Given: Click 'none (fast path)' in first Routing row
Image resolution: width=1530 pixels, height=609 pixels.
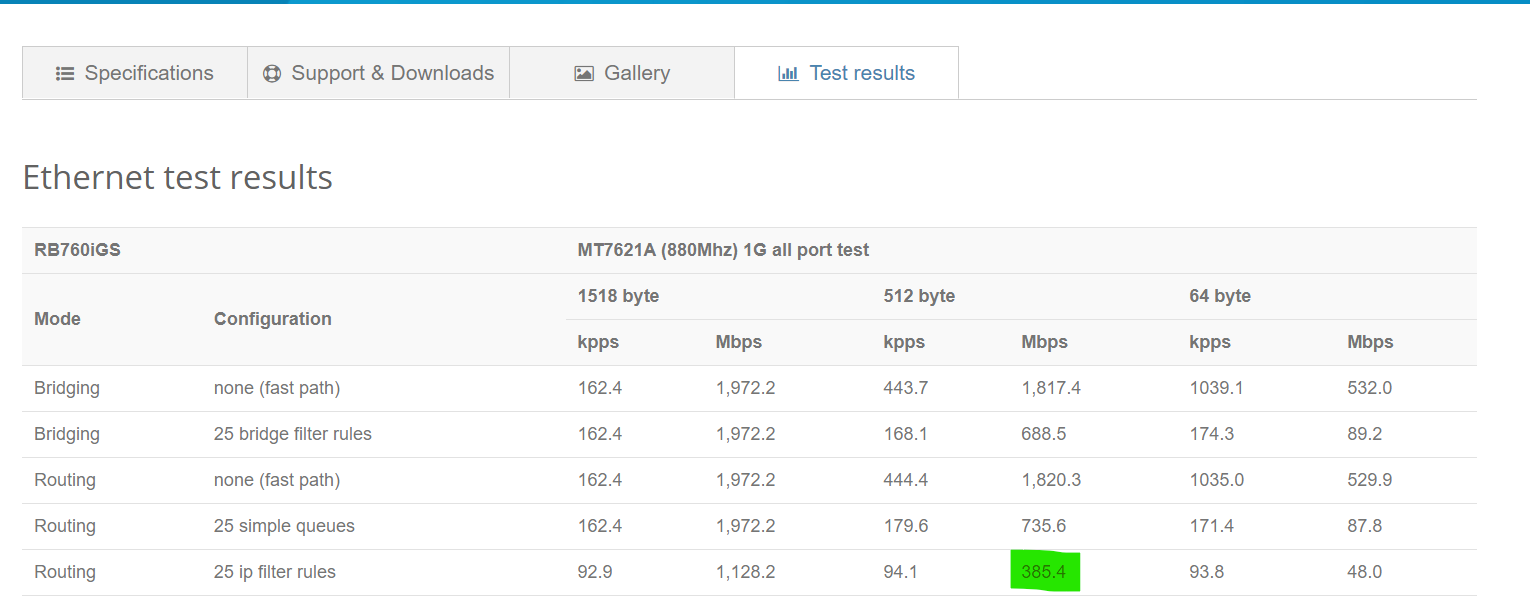Looking at the screenshot, I should (277, 480).
